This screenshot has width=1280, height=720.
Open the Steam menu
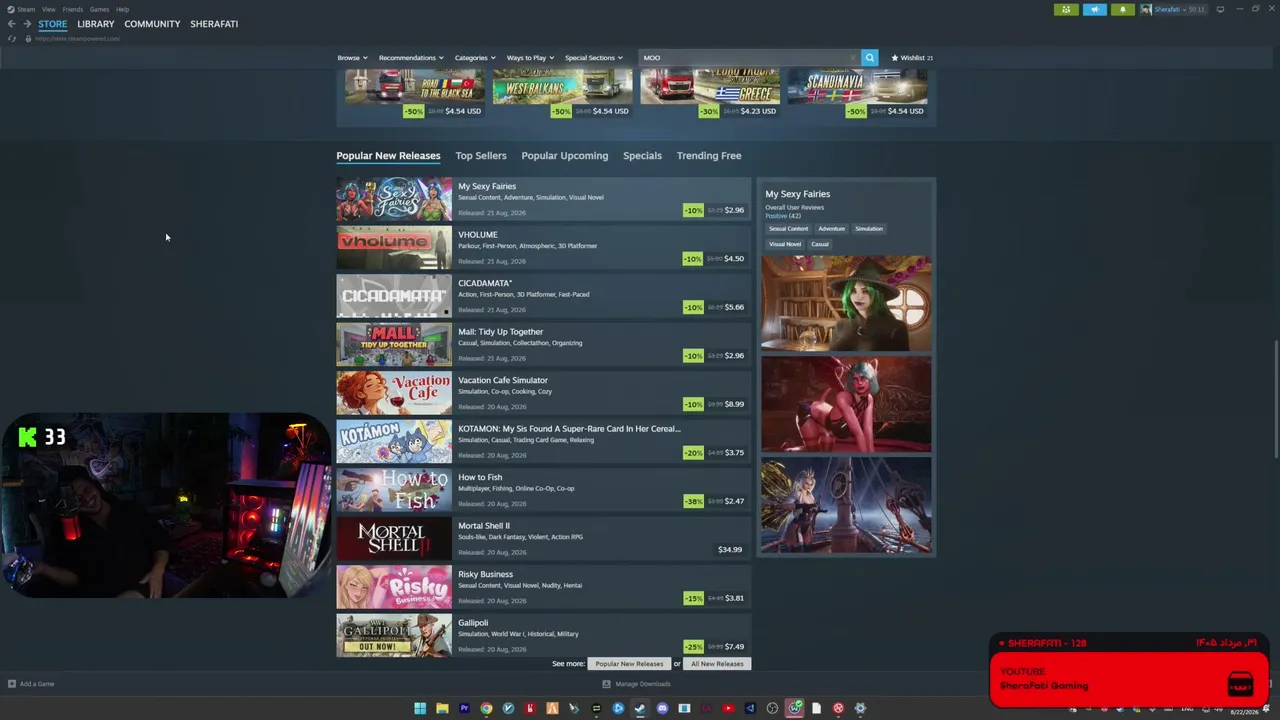pyautogui.click(x=26, y=9)
